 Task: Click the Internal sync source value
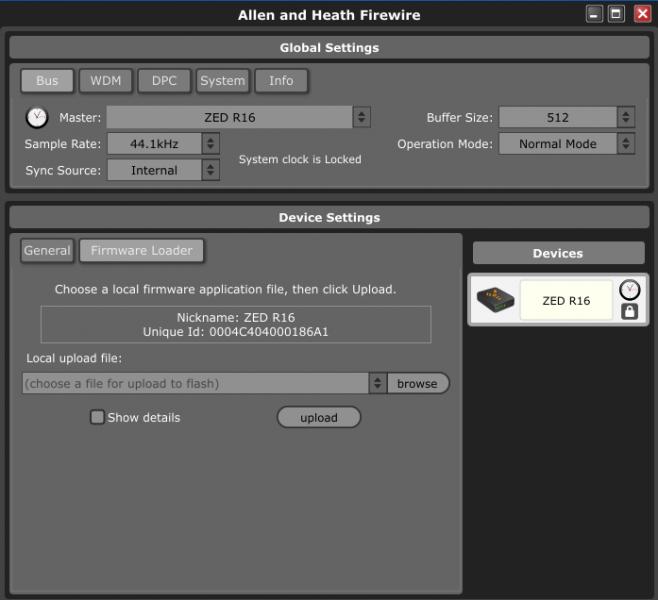[x=154, y=170]
